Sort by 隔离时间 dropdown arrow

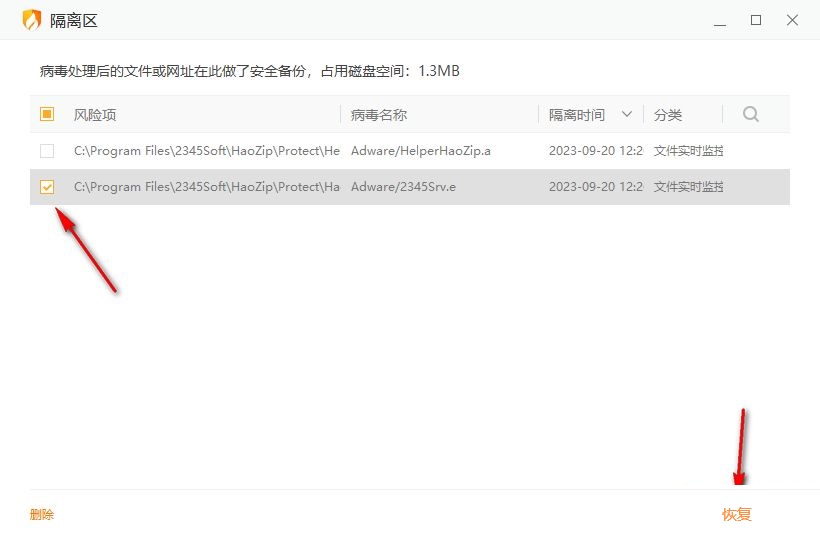[627, 114]
